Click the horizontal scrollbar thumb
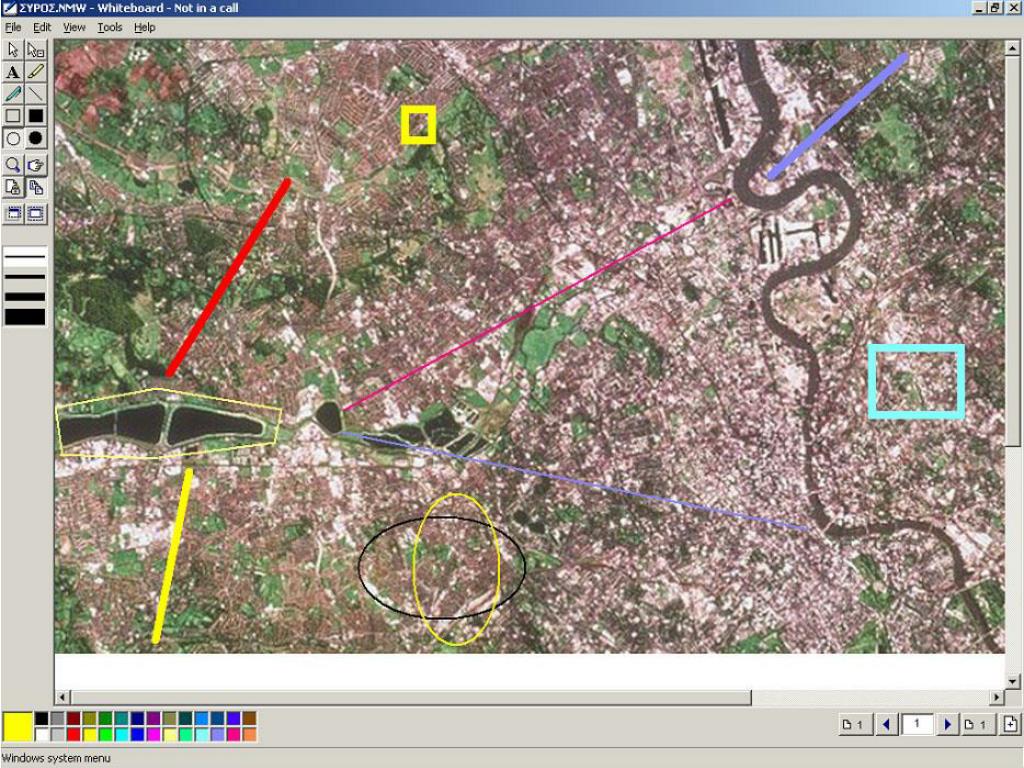 point(411,697)
